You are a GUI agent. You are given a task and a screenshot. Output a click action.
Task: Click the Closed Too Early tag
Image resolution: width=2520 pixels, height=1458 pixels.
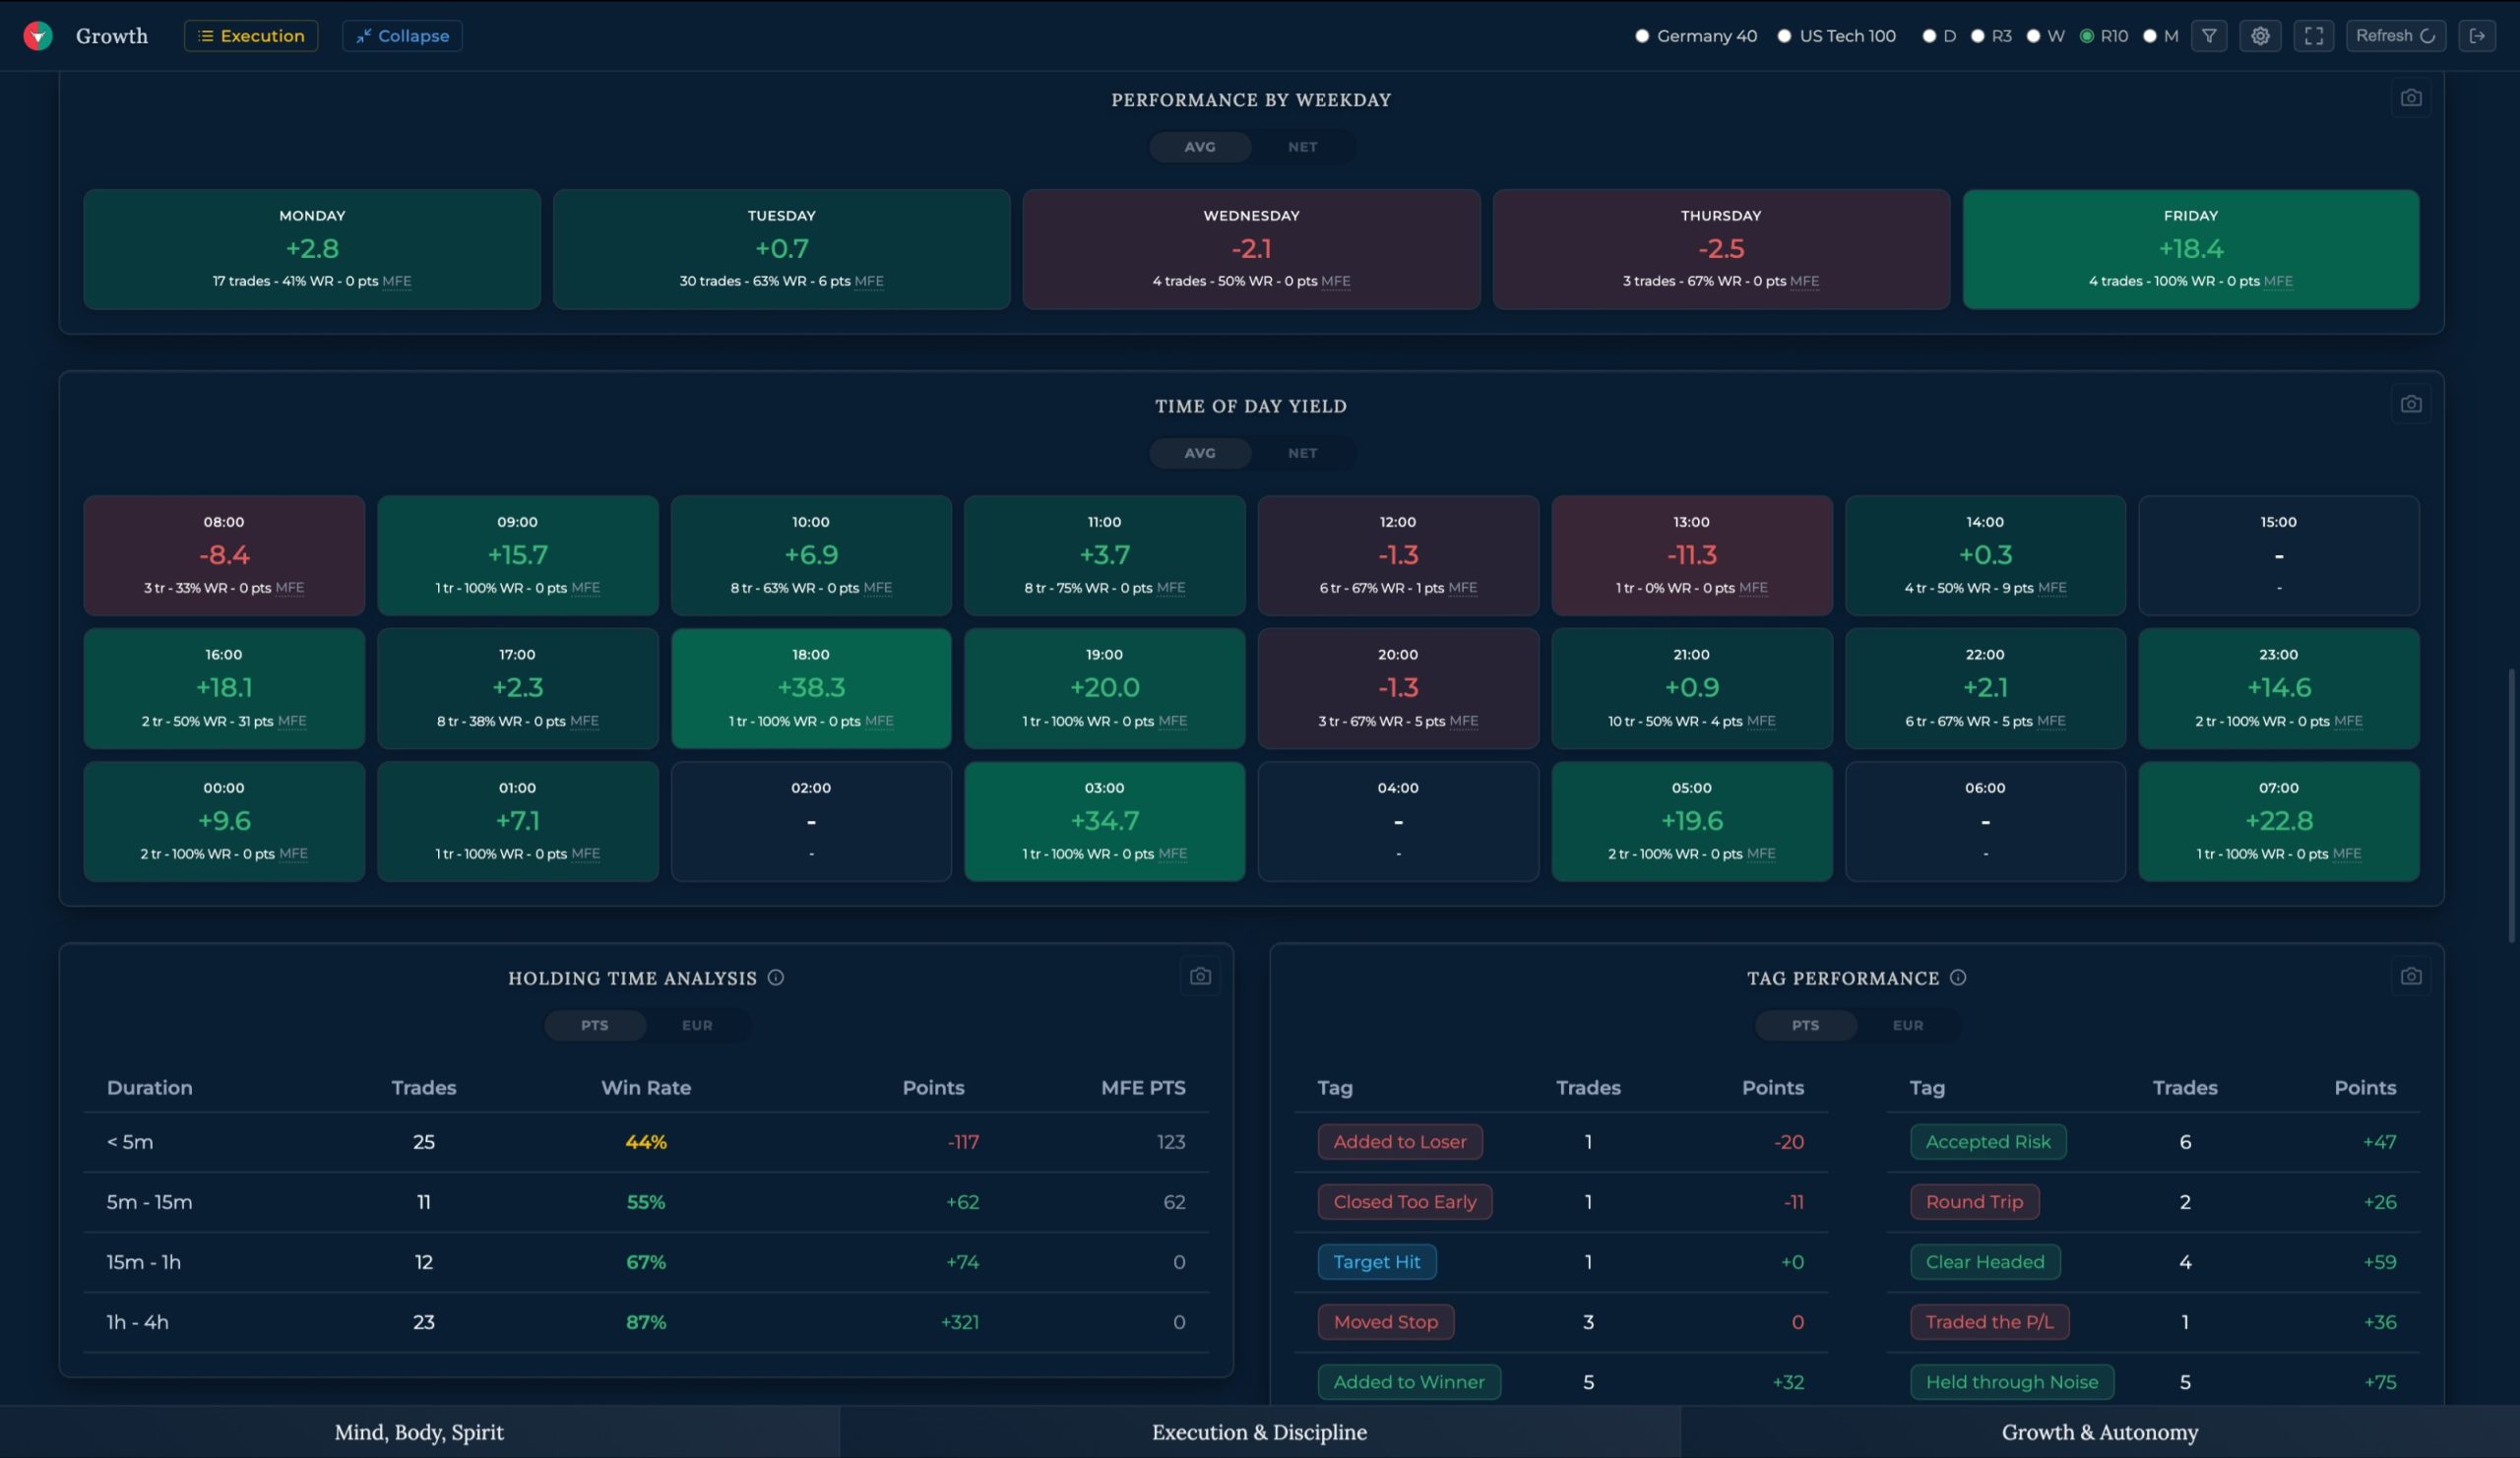pyautogui.click(x=1404, y=1202)
